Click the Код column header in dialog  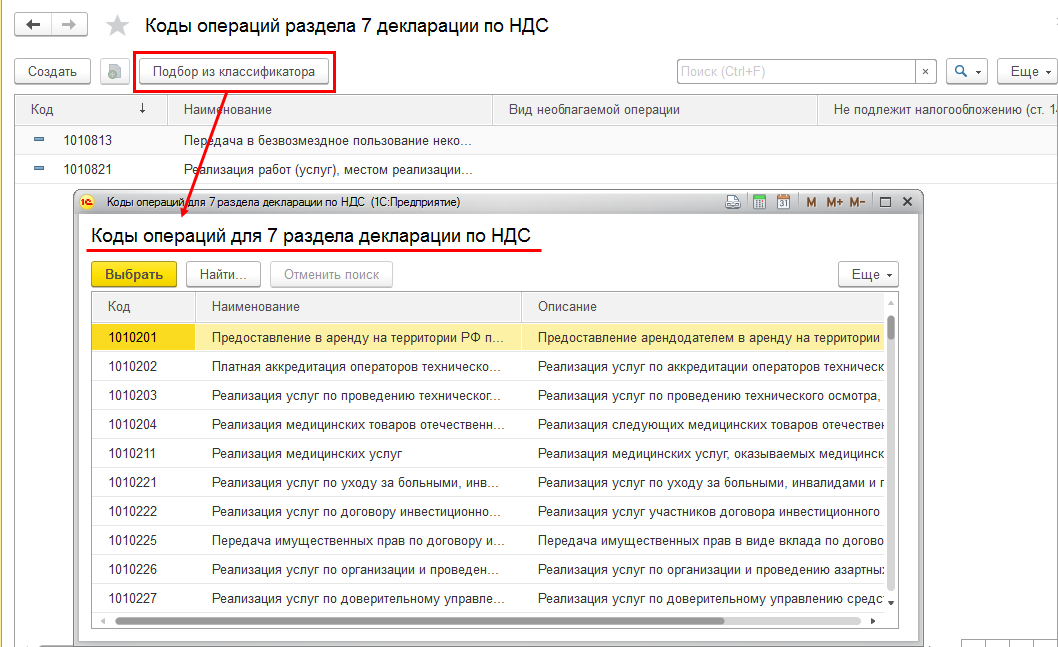pyautogui.click(x=144, y=306)
